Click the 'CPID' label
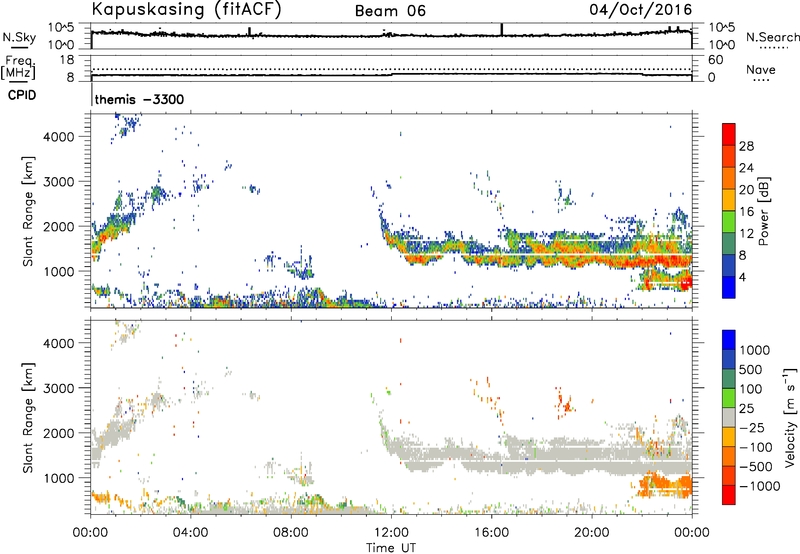 (22, 95)
